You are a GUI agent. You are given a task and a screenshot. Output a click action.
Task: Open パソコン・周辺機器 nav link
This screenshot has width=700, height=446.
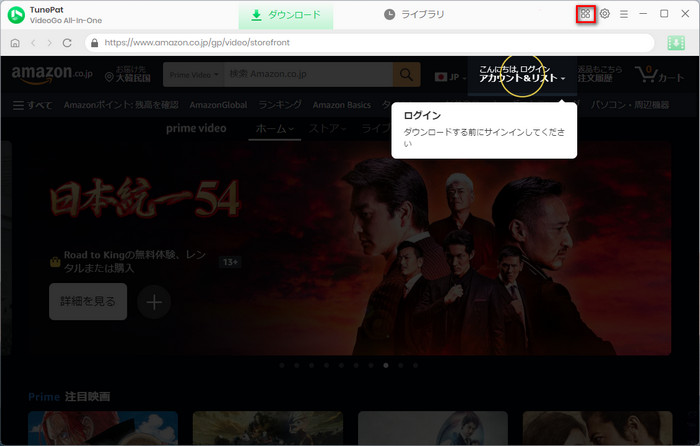(x=630, y=105)
